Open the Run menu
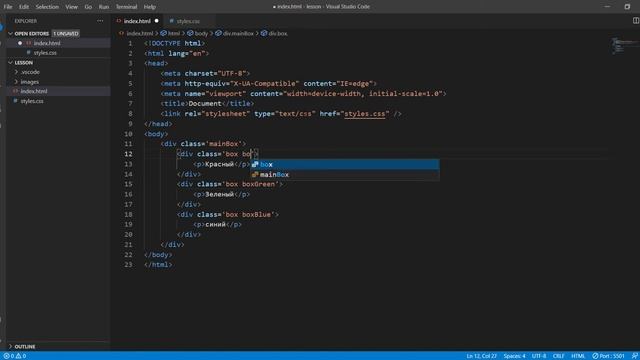Image resolution: width=640 pixels, height=360 pixels. (104, 7)
